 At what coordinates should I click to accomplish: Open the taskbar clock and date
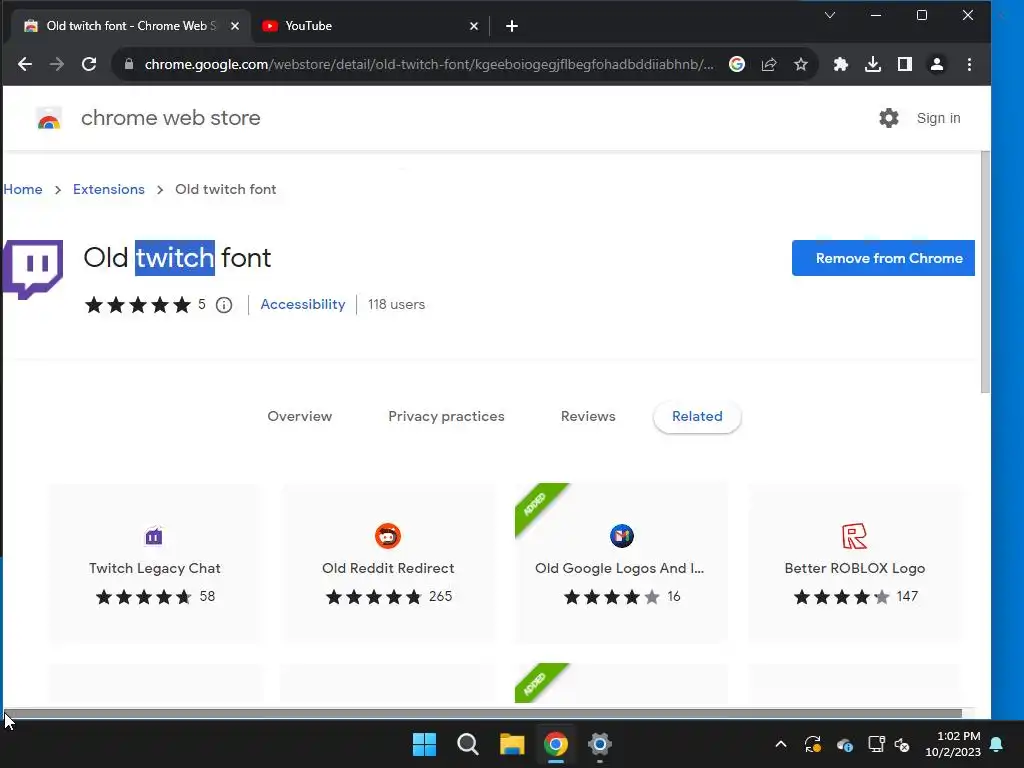(953, 744)
